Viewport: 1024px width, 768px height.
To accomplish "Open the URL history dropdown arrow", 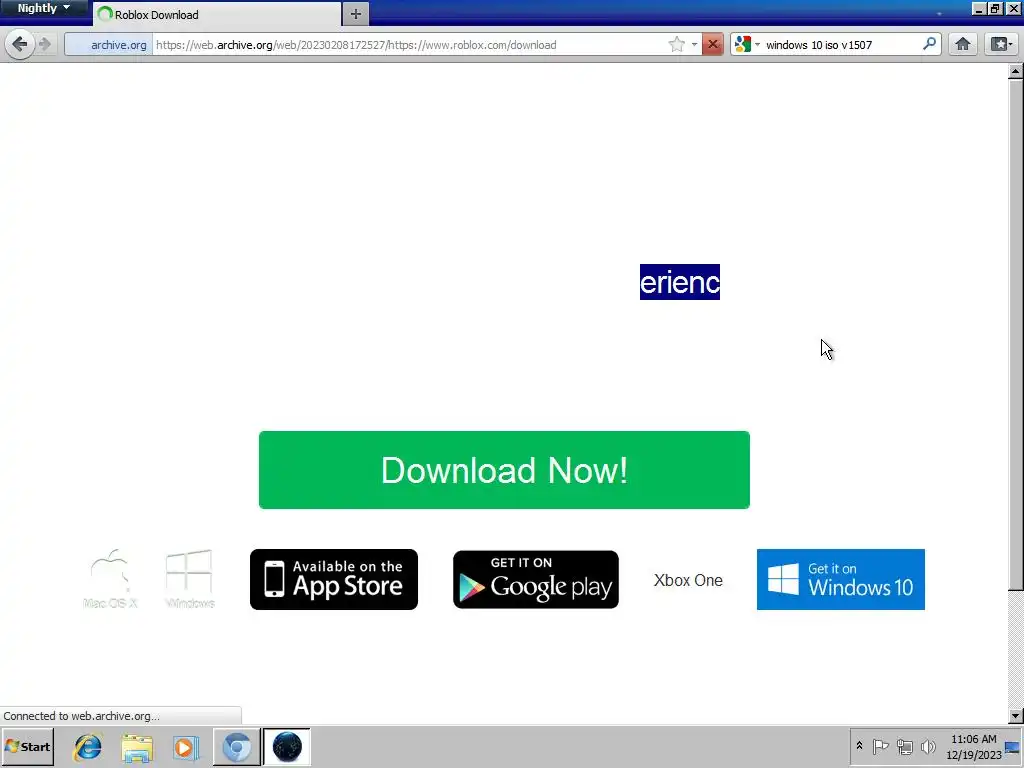I will (694, 44).
